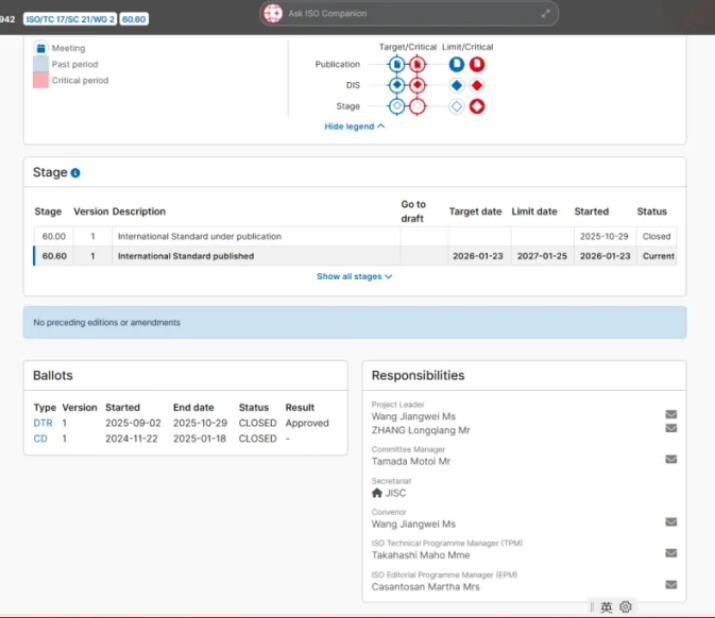Screen dimensions: 715x618
Task: Email Takahashi Maho using envelope icon
Action: tap(670, 553)
